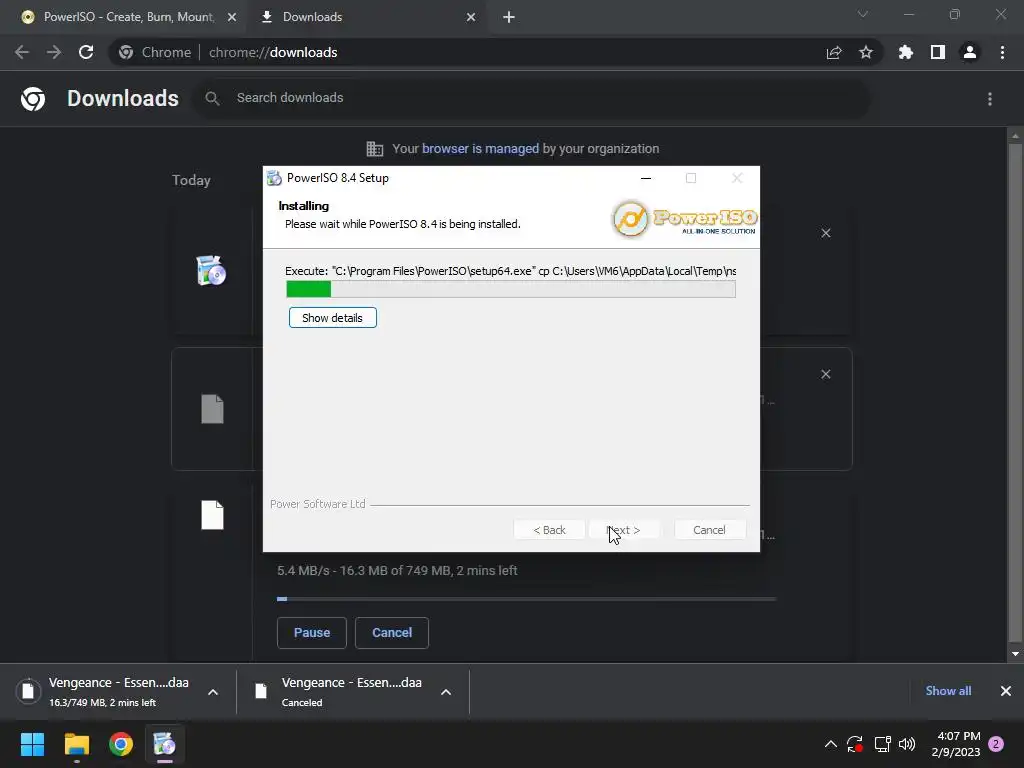Click Cancel in PowerISO Setup dialog
1024x768 pixels.
709,530
